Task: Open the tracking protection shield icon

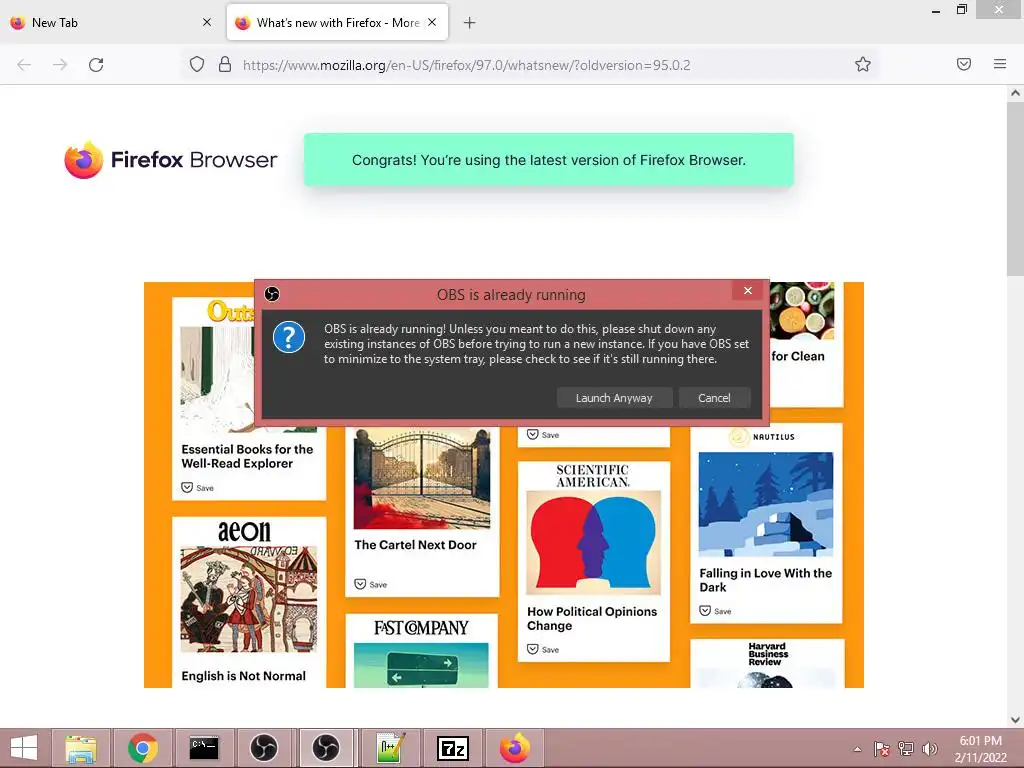Action: (x=197, y=65)
